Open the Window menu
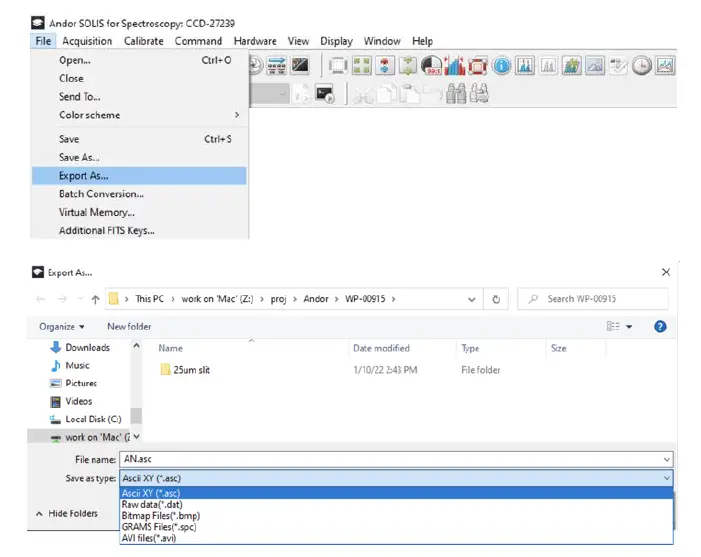Screen dimensions: 701x557 click(382, 41)
